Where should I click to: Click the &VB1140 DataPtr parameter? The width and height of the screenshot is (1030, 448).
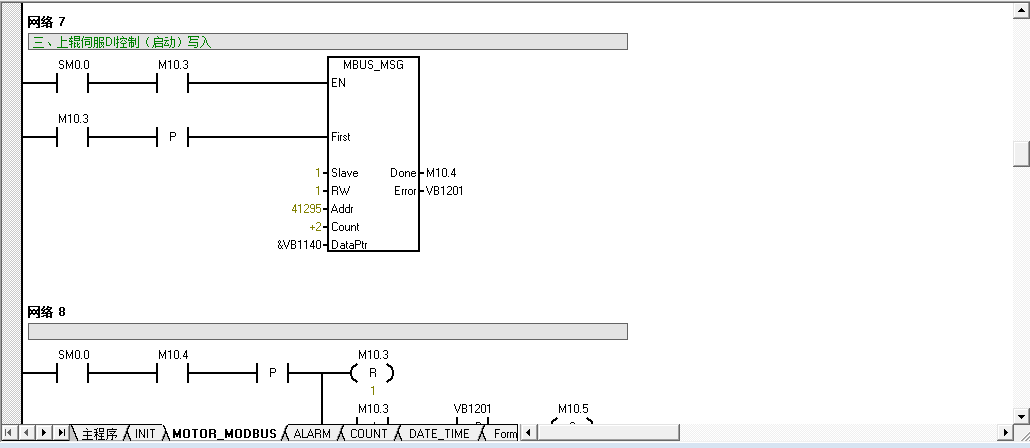click(x=299, y=245)
